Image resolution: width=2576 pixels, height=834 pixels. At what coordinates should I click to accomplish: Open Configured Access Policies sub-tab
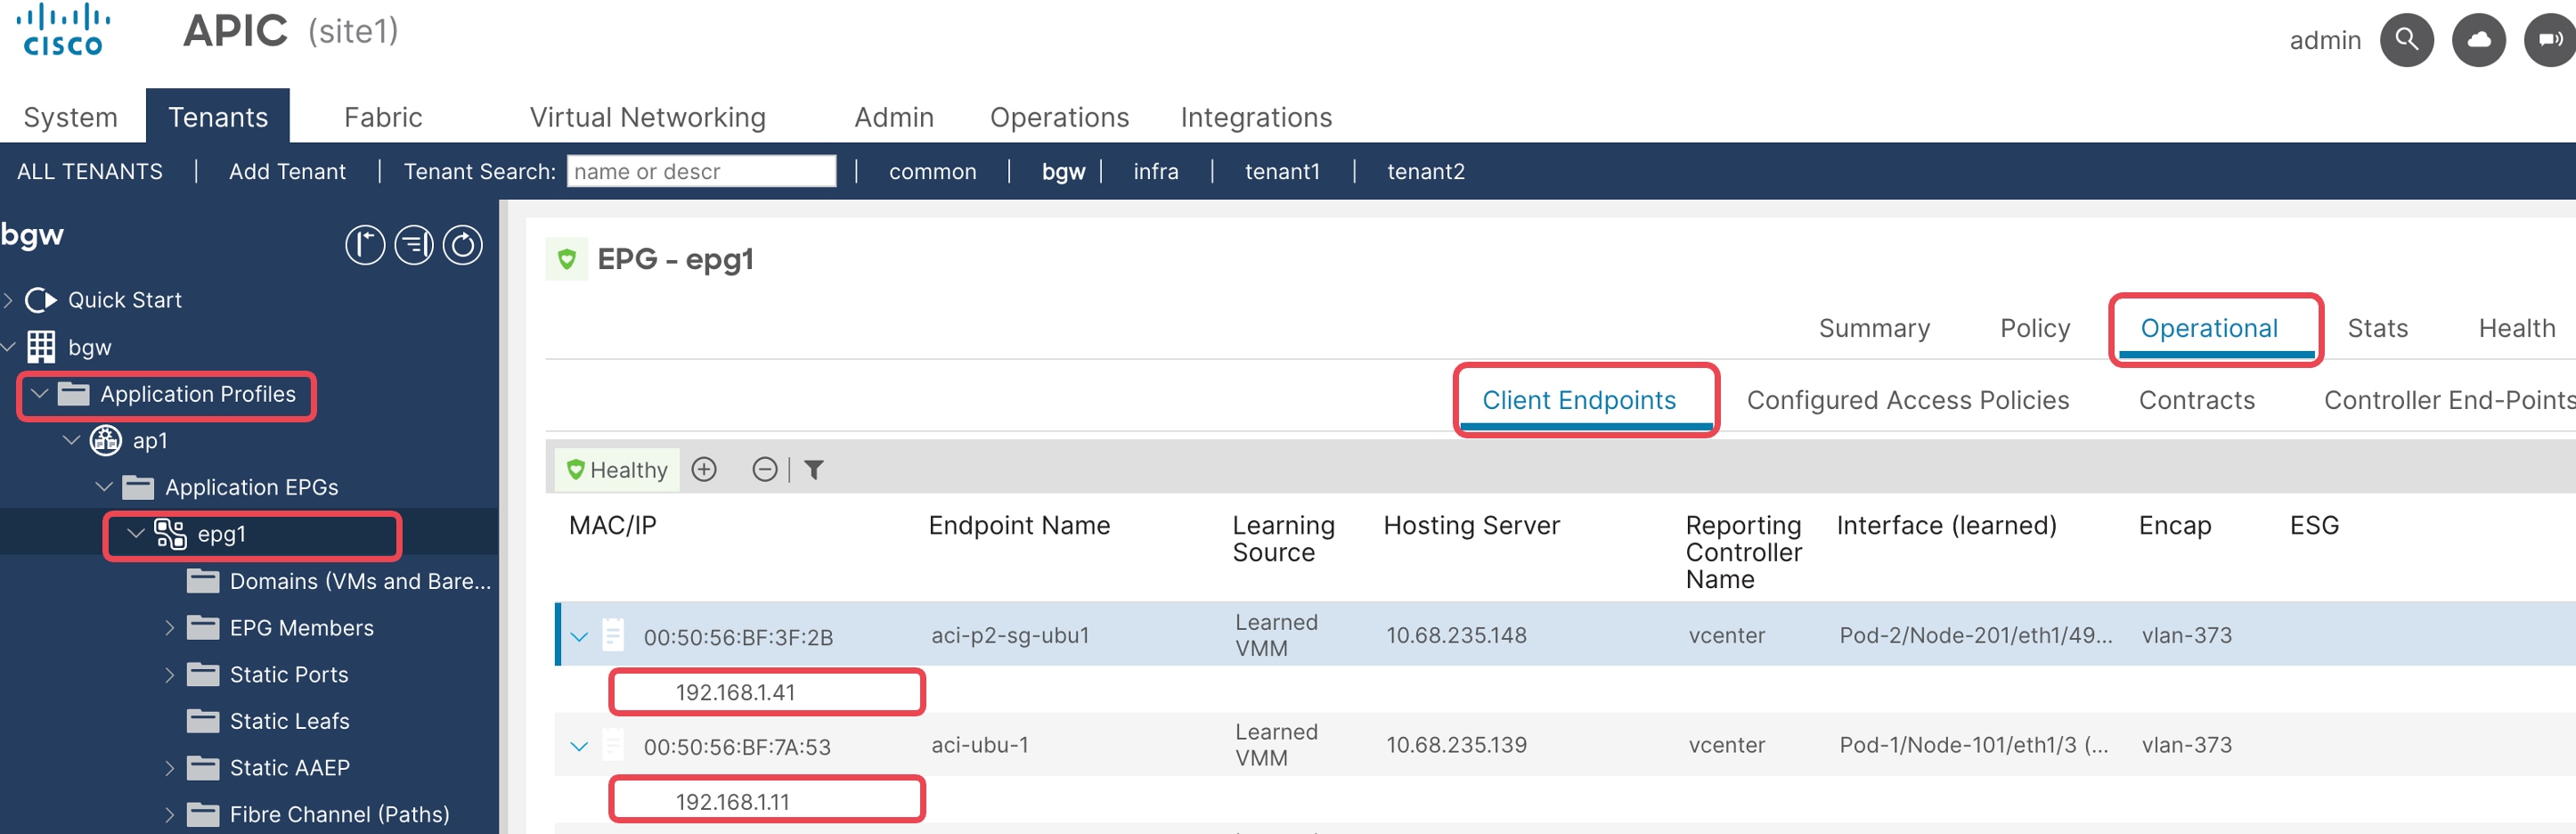[1907, 400]
